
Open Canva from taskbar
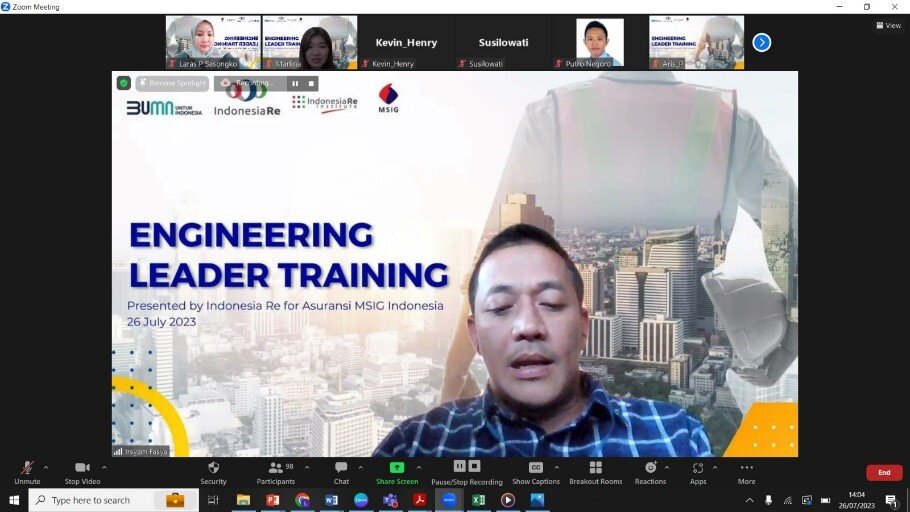pyautogui.click(x=361, y=500)
